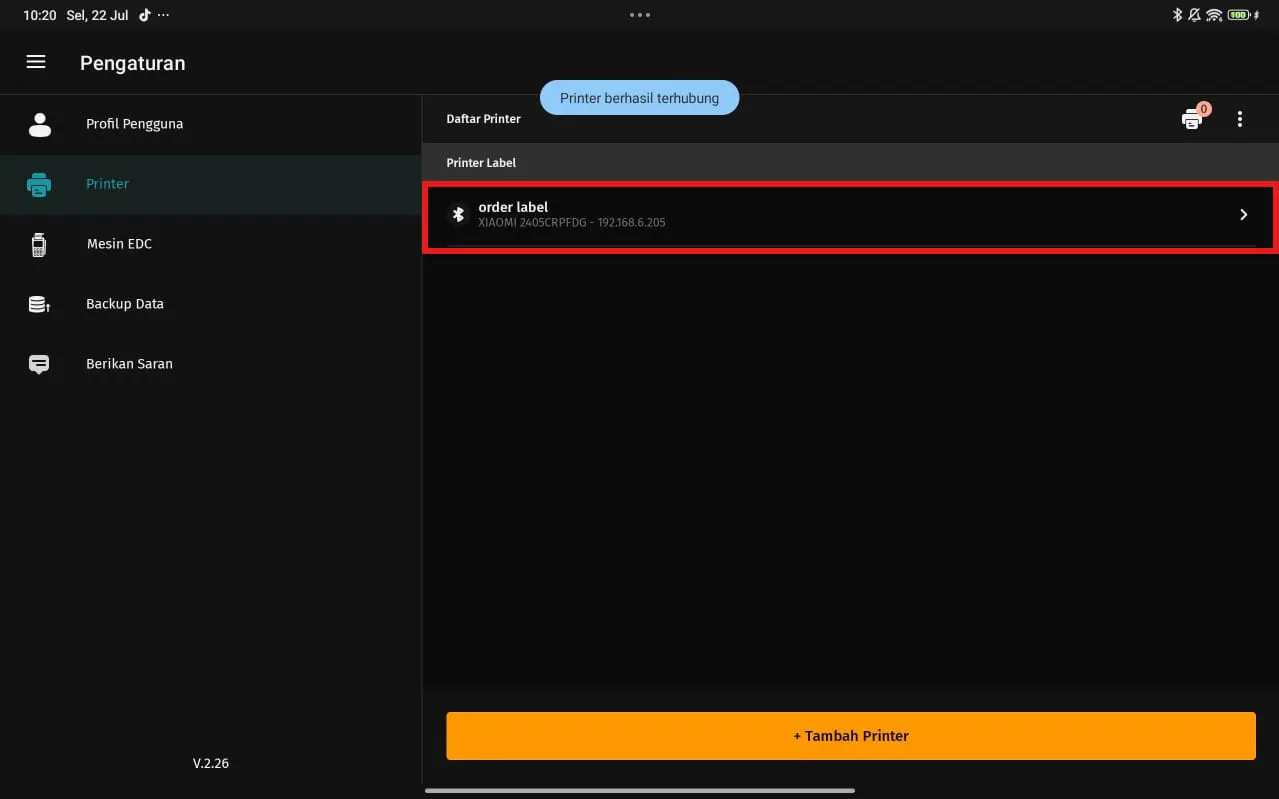
Task: Click the Backup Data database icon
Action: tap(39, 304)
